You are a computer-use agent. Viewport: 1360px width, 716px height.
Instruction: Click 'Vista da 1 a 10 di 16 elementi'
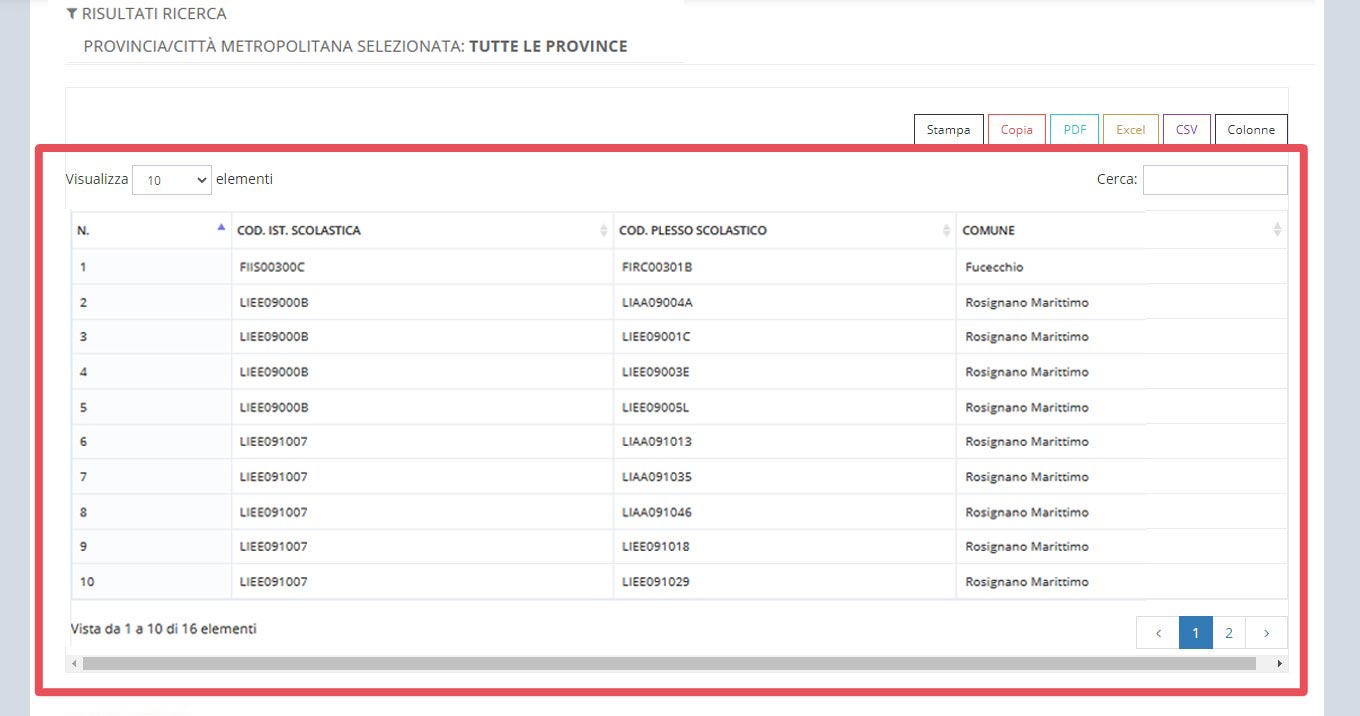click(164, 629)
